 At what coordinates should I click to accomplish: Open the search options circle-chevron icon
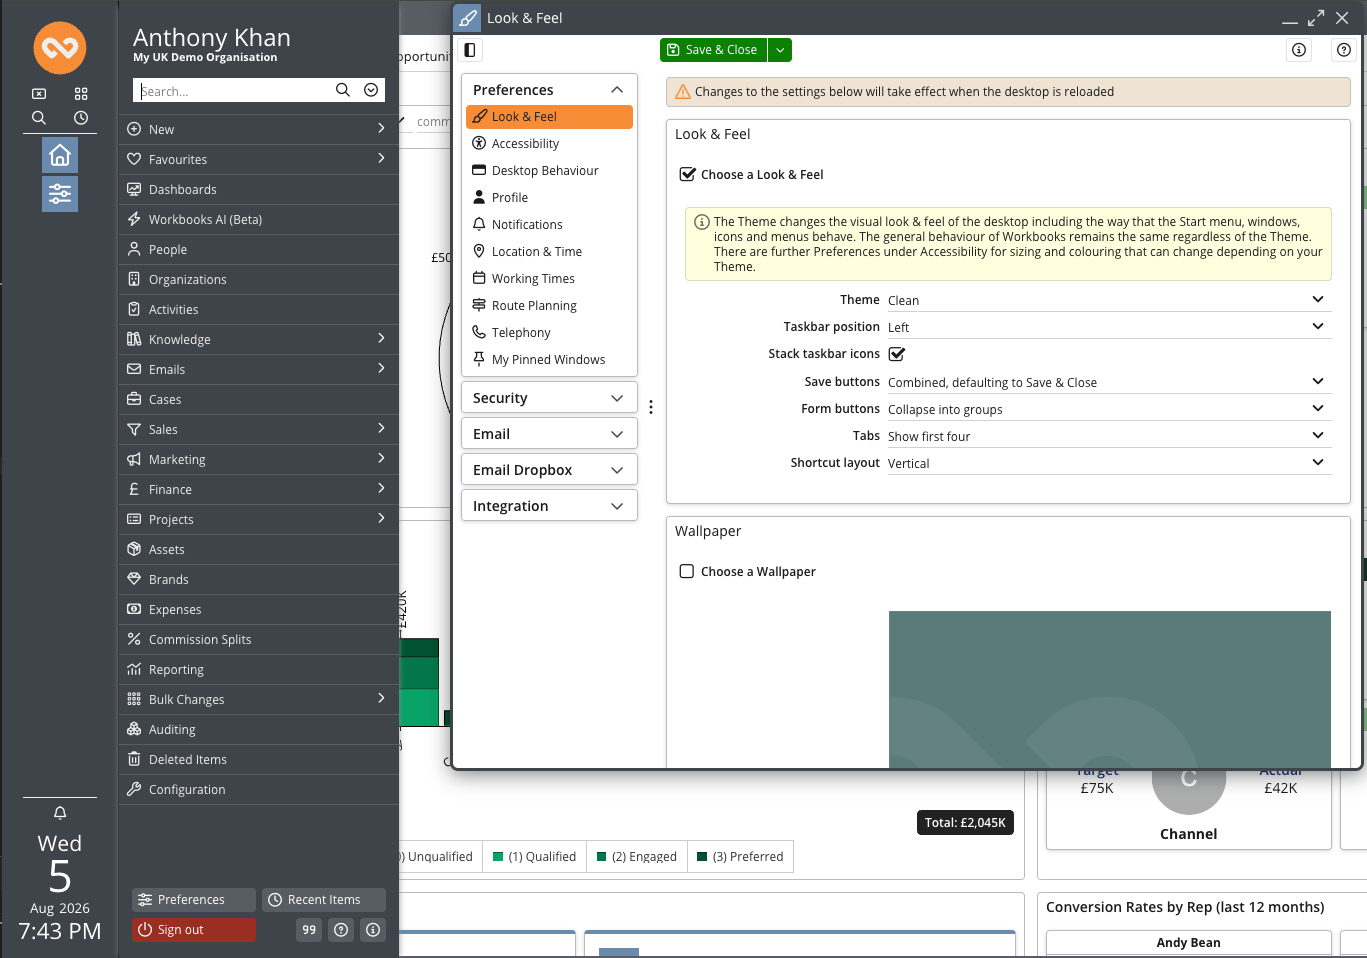pyautogui.click(x=371, y=90)
